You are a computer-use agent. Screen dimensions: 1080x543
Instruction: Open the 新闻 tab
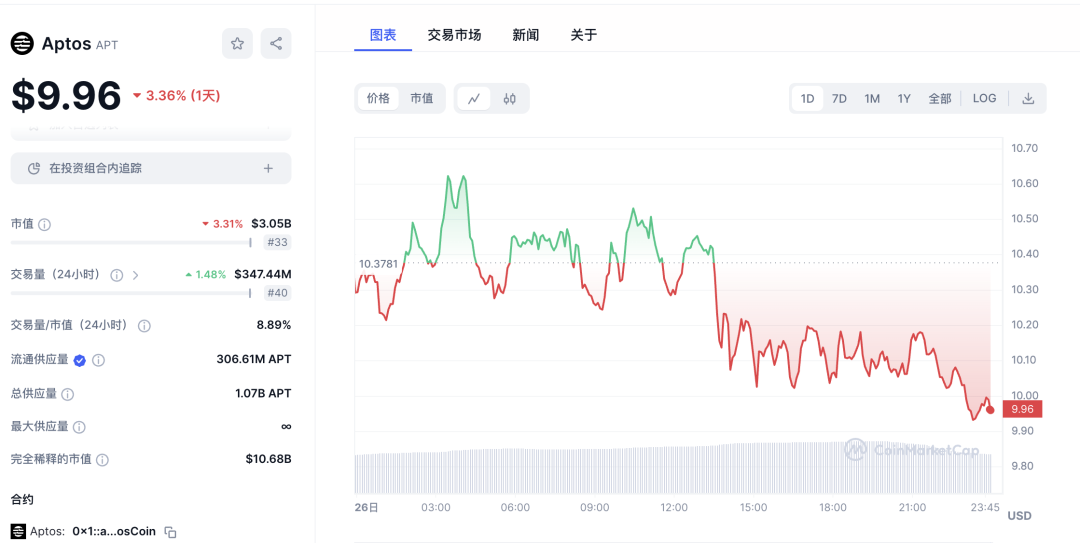click(x=526, y=35)
